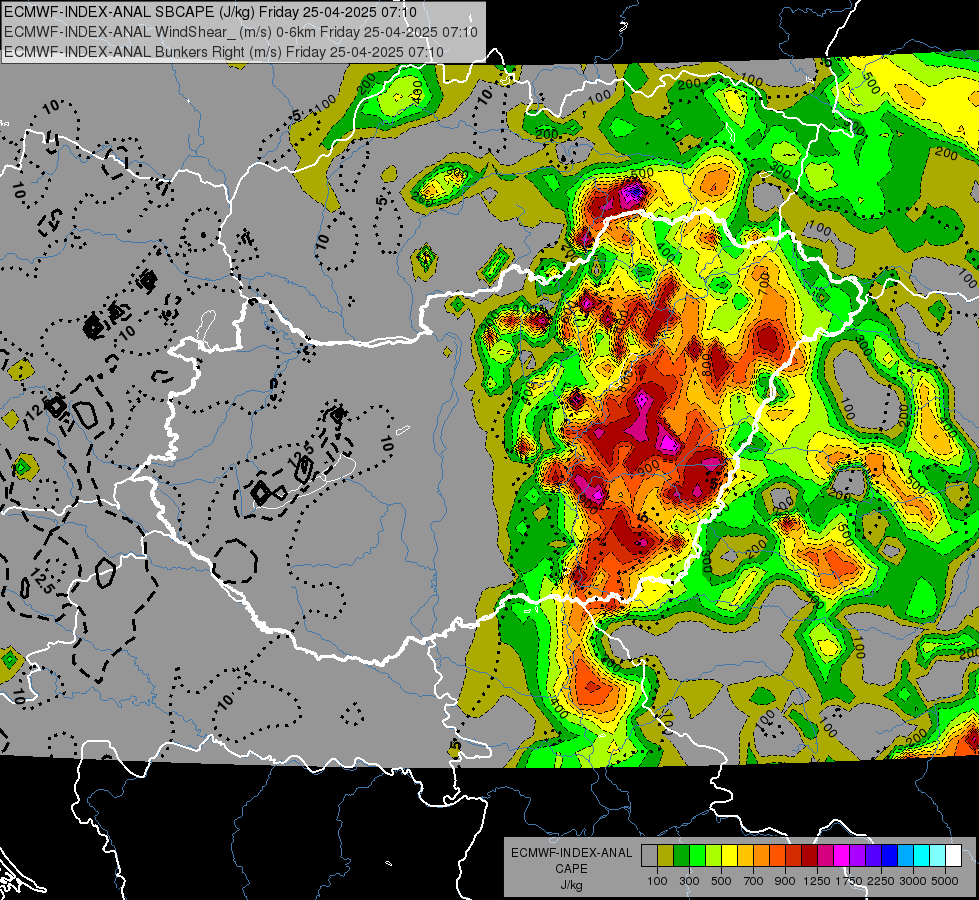The height and width of the screenshot is (900, 979).
Task: Select the purple swatch right of 1750 tick
Action: click(858, 855)
